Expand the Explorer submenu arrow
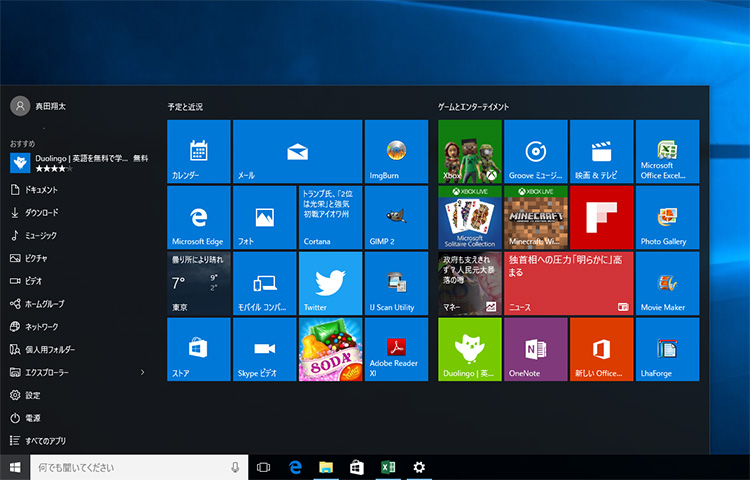This screenshot has height=480, width=750. [x=142, y=372]
